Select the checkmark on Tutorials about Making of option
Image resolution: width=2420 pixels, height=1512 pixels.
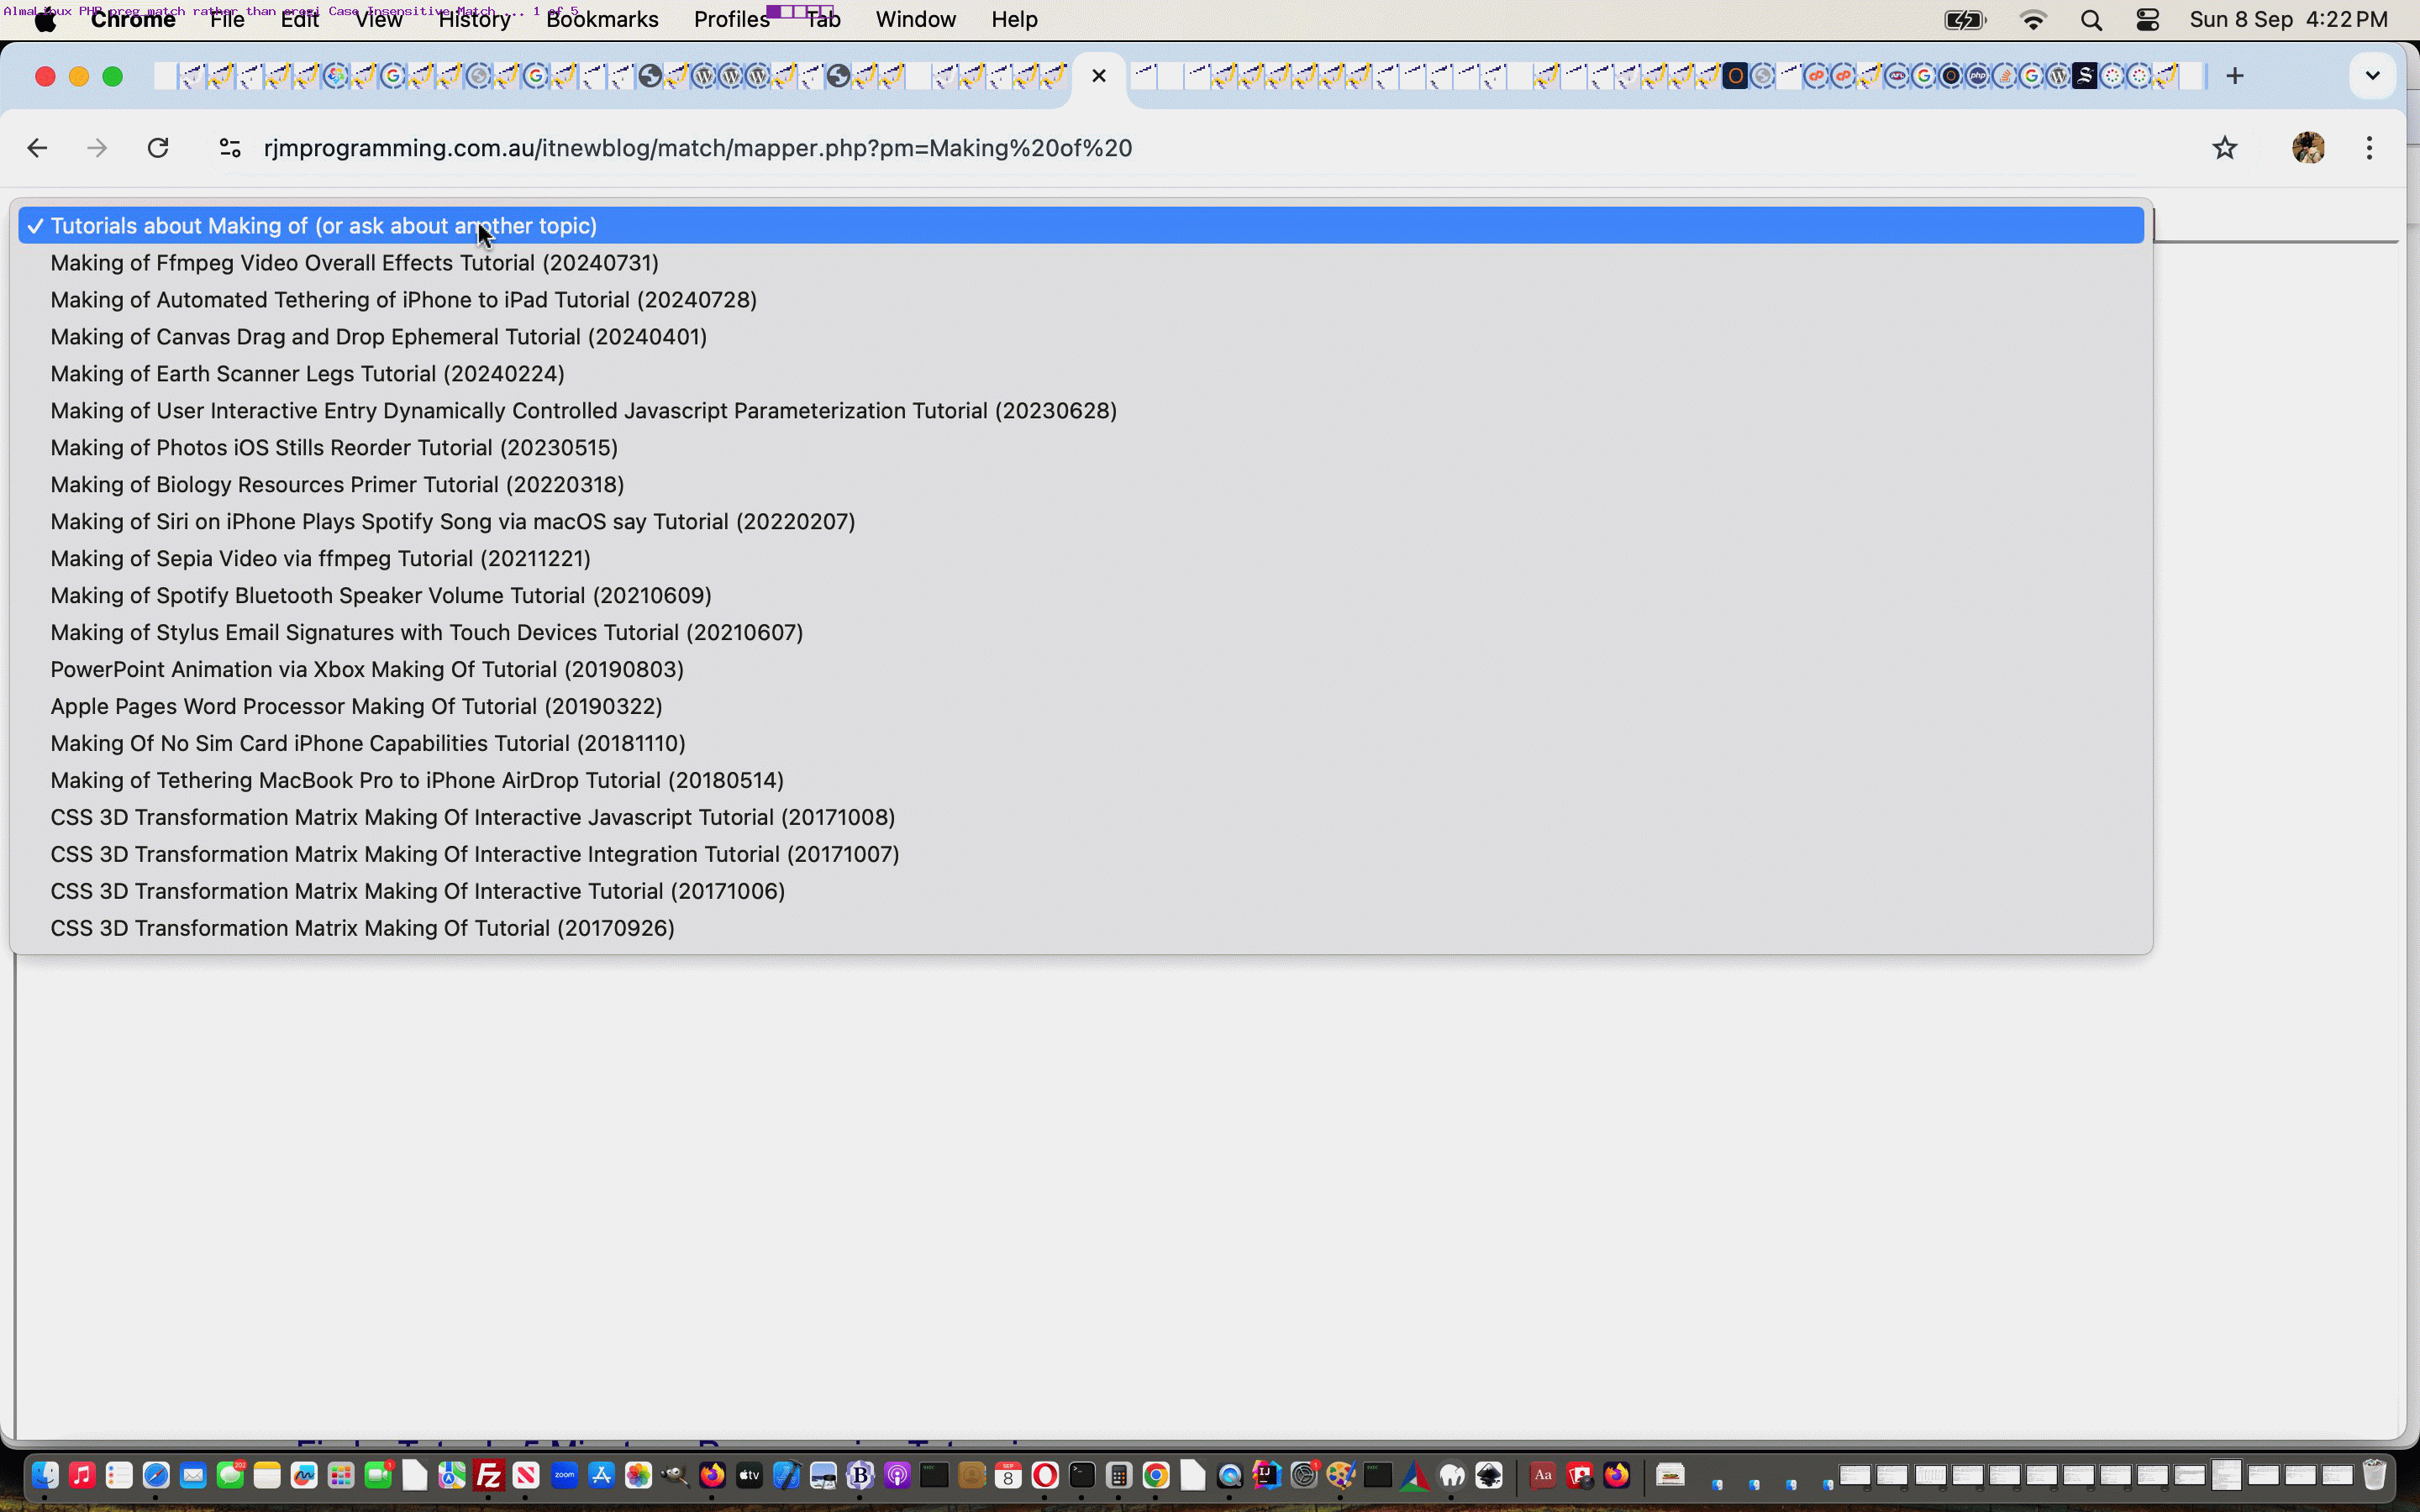(37, 225)
